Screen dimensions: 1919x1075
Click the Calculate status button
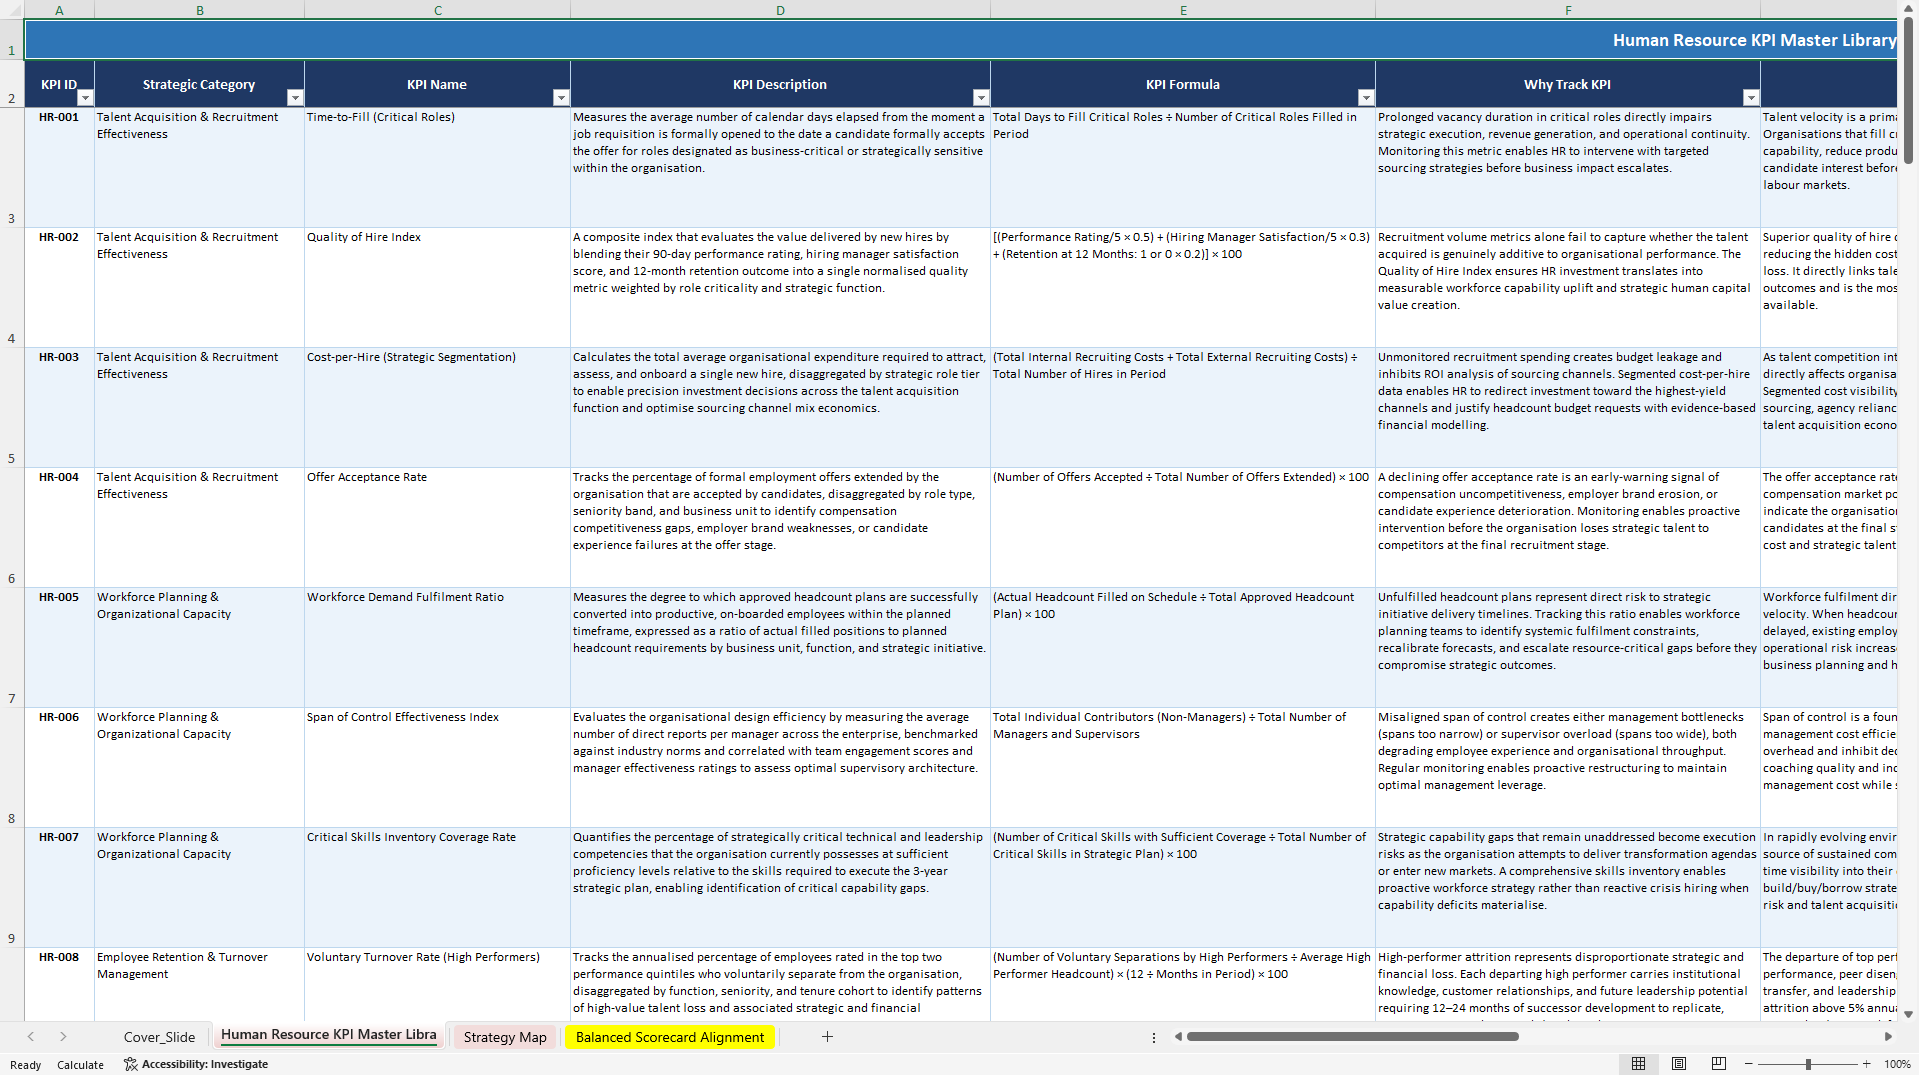(x=80, y=1065)
